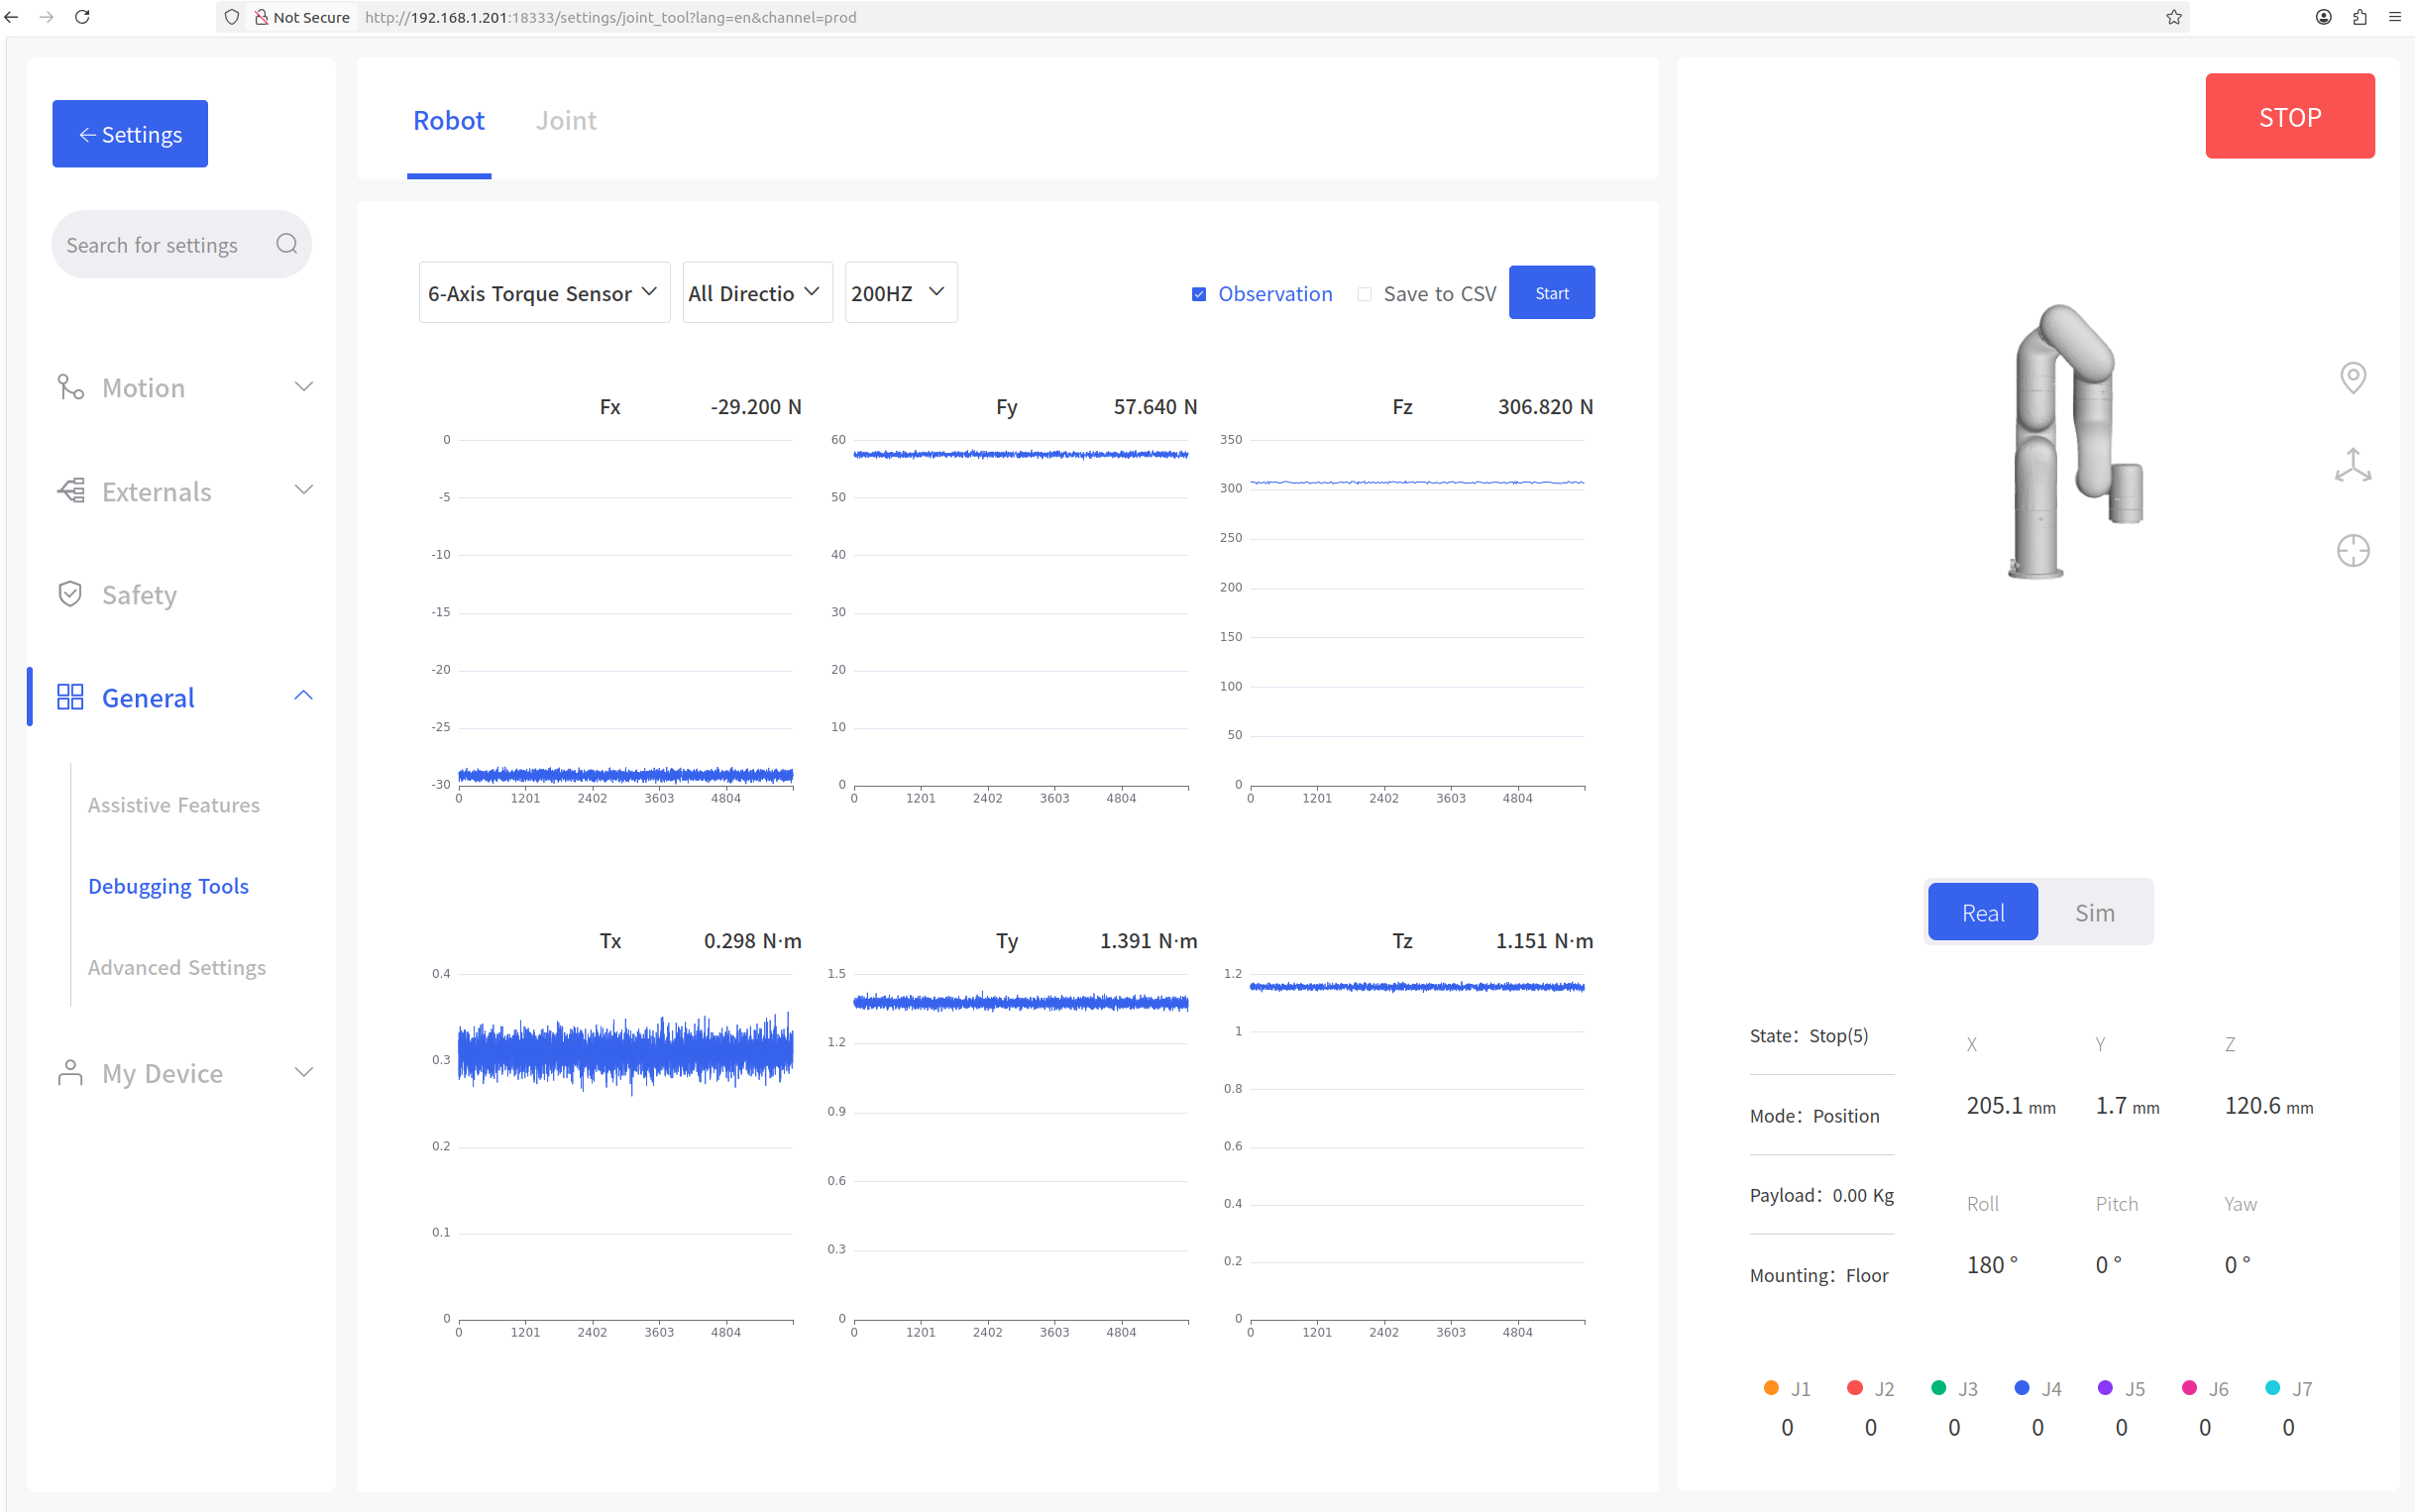
Task: Click the J6 pink color dot
Action: (2189, 1388)
